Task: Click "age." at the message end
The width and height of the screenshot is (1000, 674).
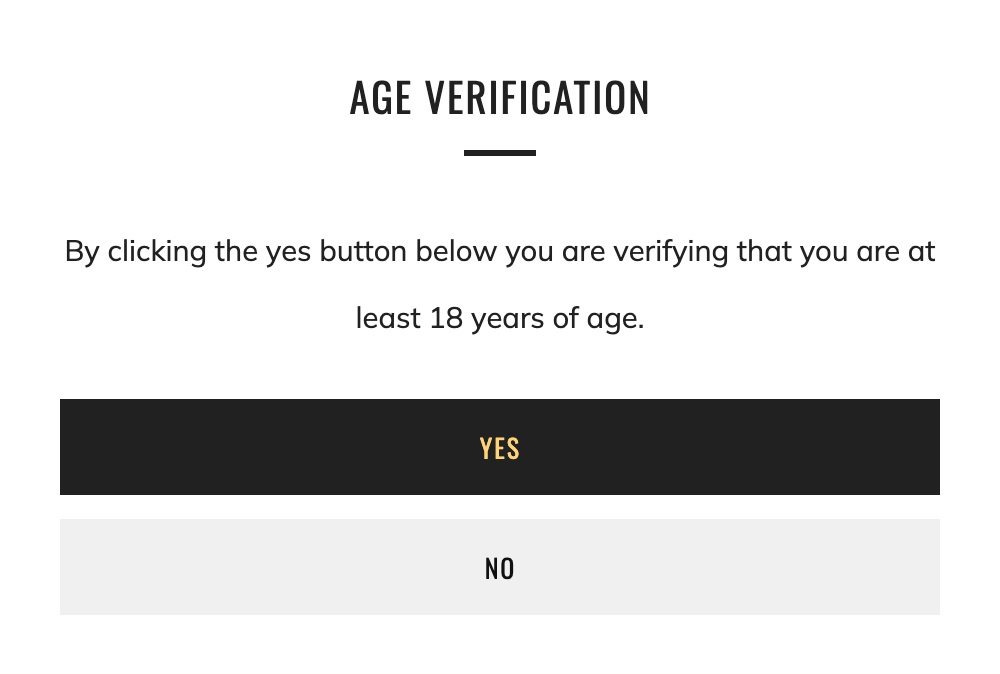Action: tap(614, 320)
